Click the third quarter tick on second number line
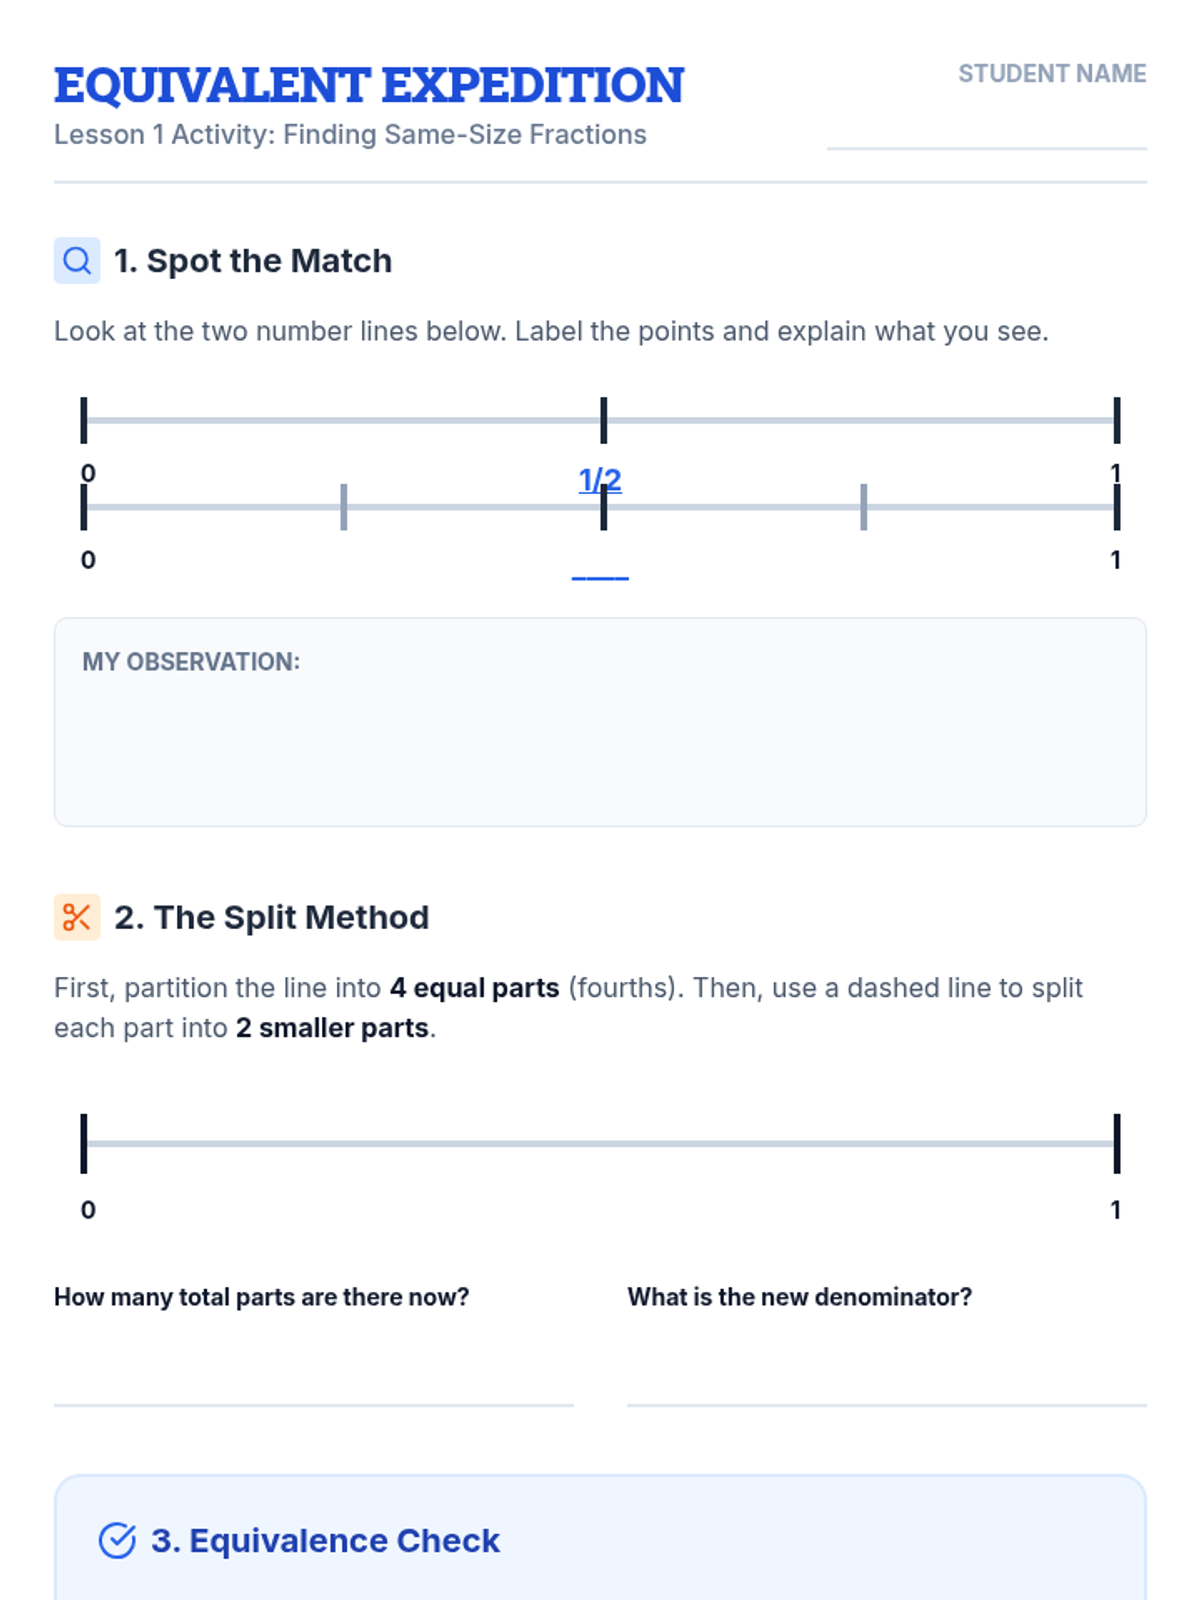 (x=863, y=507)
